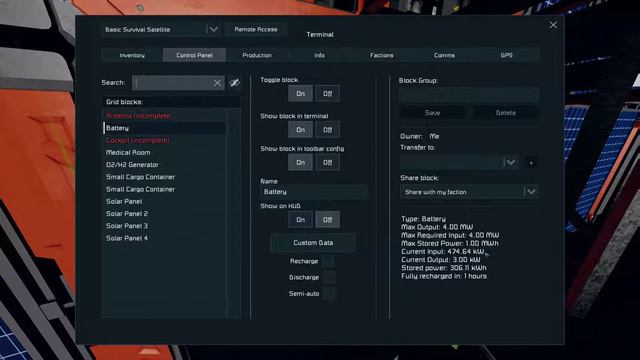Viewport: 640px width, 360px height.
Task: Set Show block in toolbar config Off
Action: tap(327, 162)
